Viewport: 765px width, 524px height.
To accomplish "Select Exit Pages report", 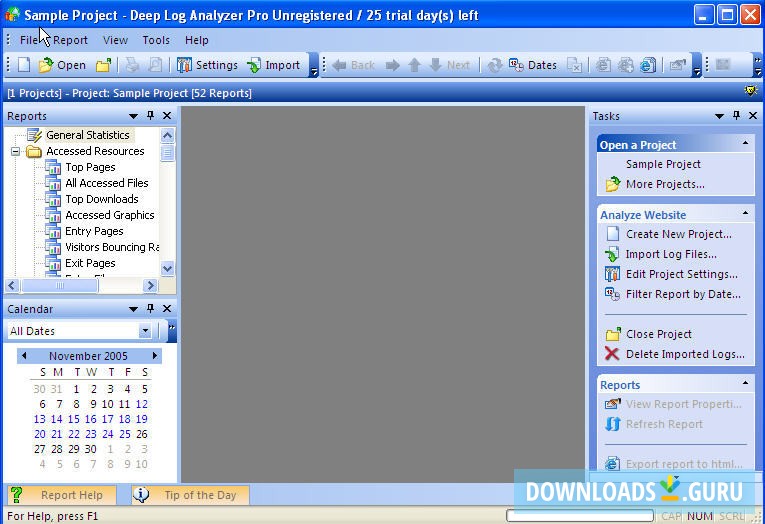I will pyautogui.click(x=90, y=263).
